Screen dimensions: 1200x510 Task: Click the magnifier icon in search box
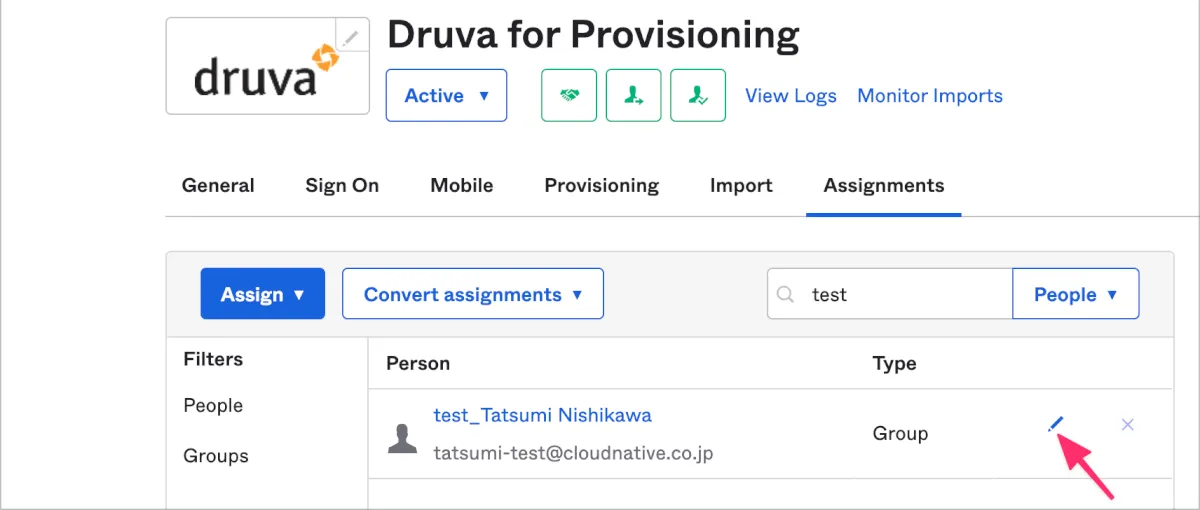pyautogui.click(x=786, y=295)
